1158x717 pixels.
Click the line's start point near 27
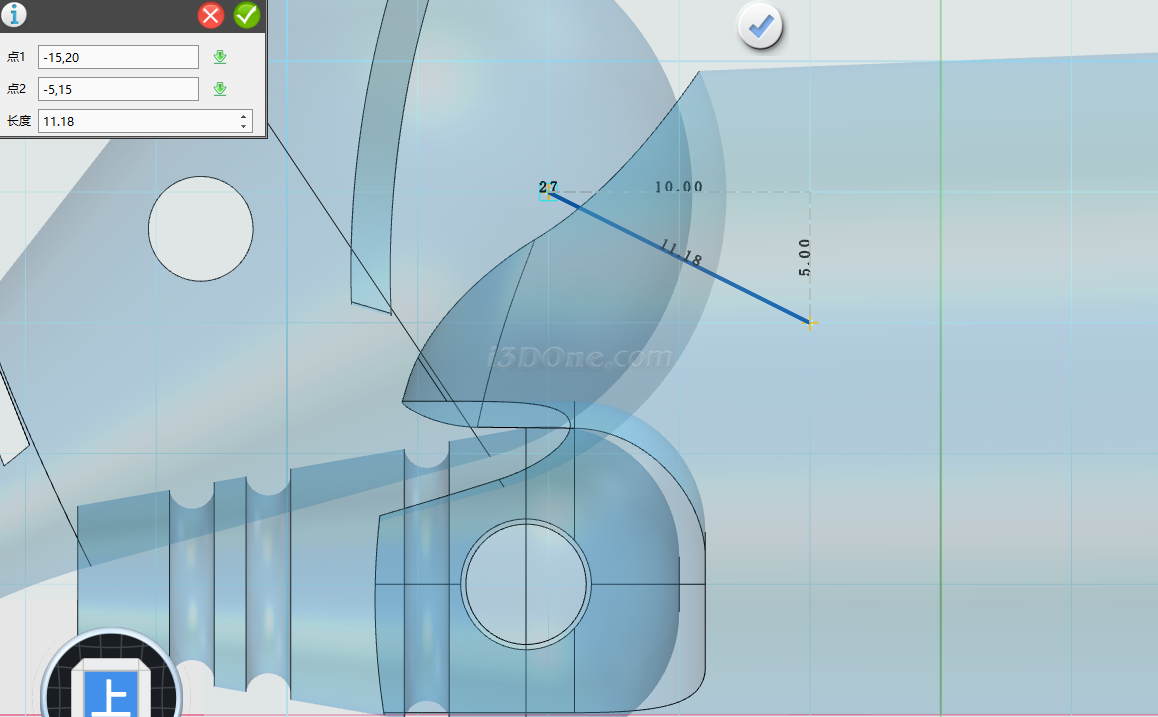pos(547,194)
